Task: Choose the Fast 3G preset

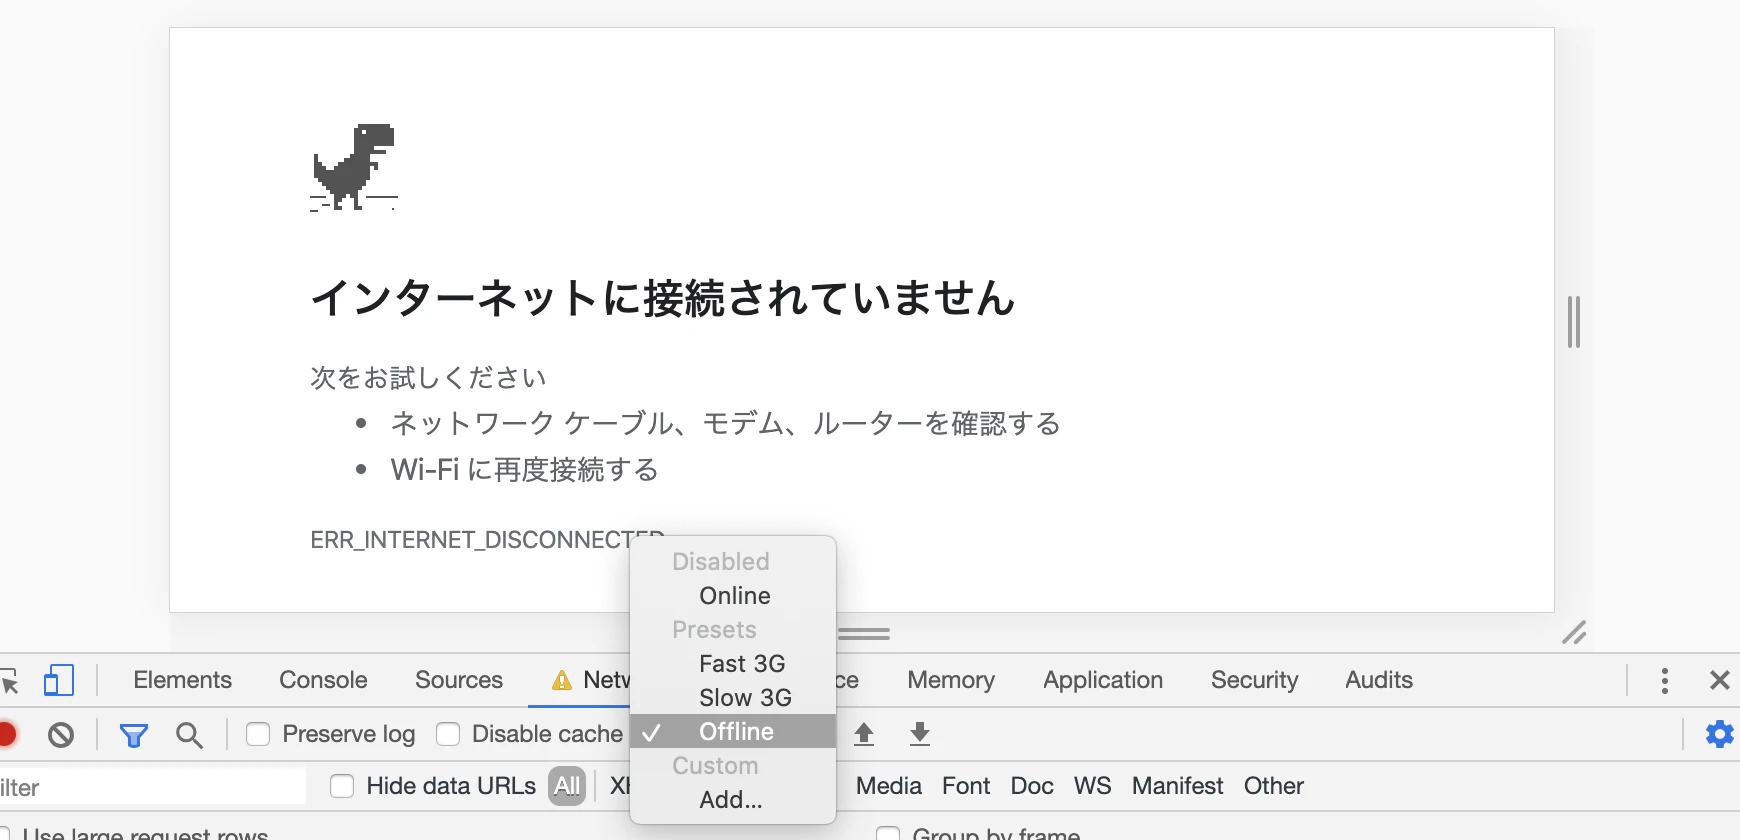Action: (x=733, y=664)
